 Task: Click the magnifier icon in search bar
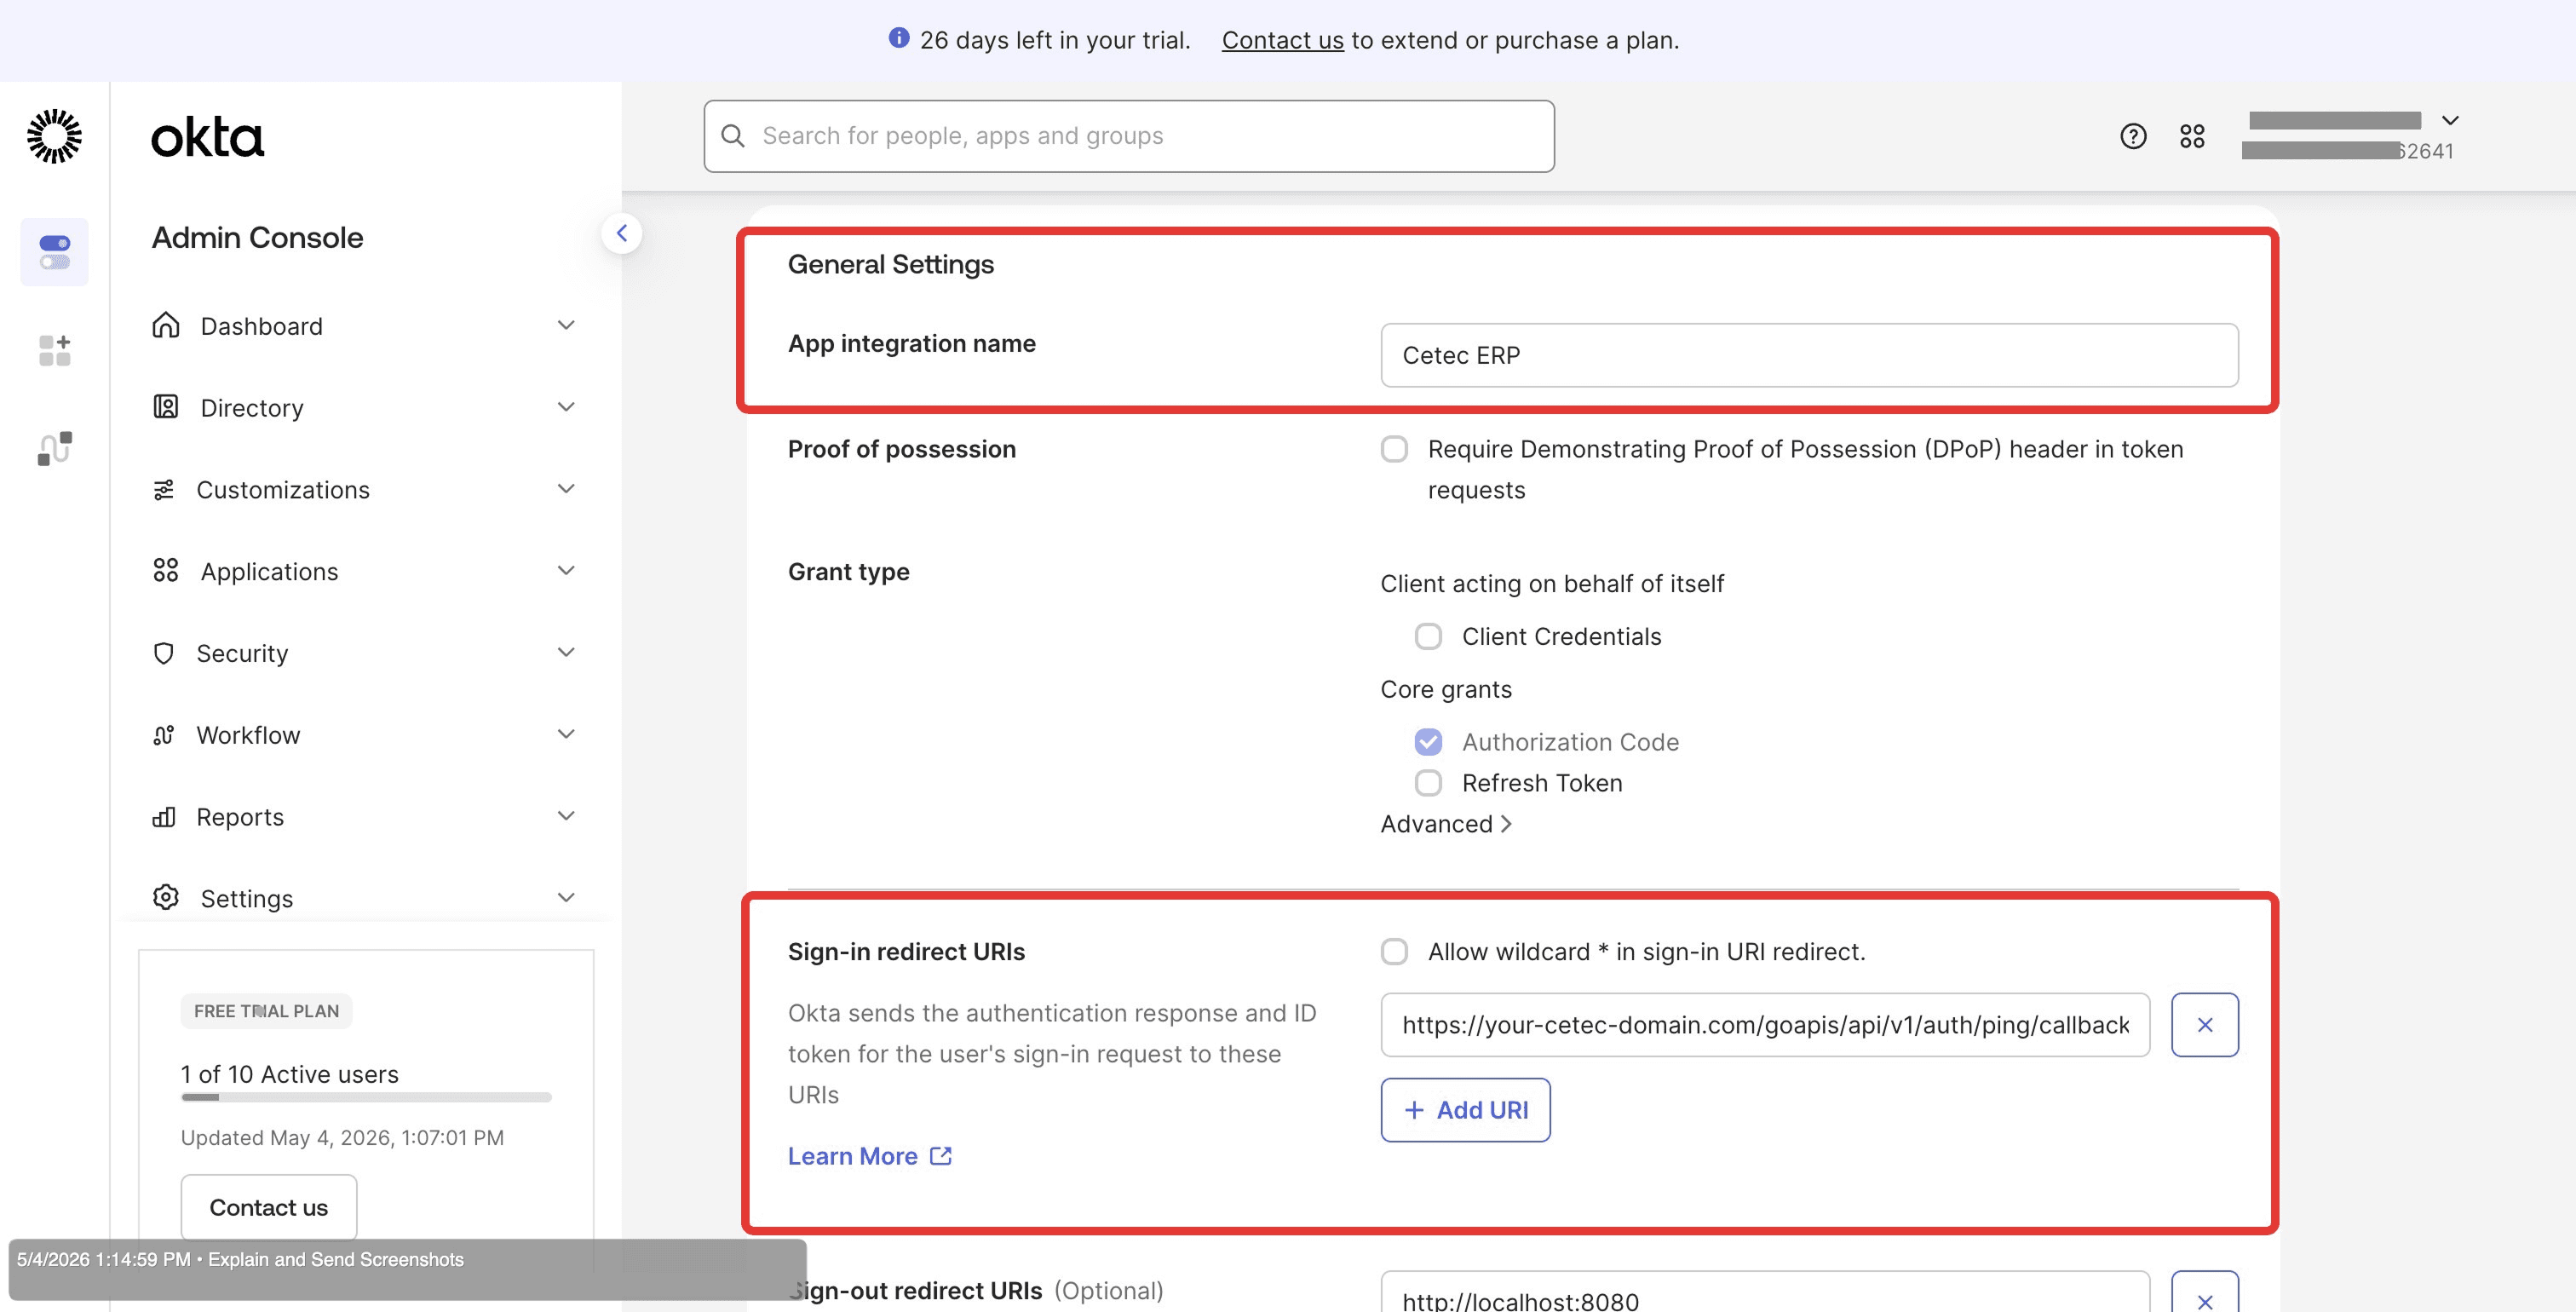pyautogui.click(x=733, y=136)
